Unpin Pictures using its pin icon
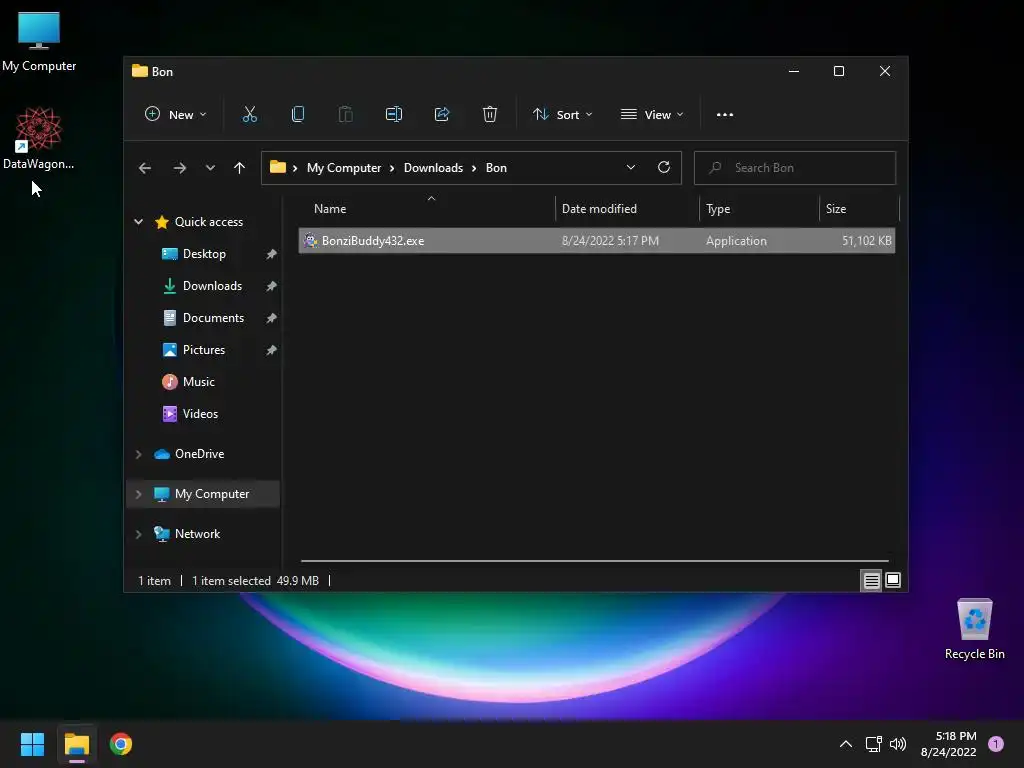This screenshot has height=768, width=1024. pyautogui.click(x=271, y=350)
